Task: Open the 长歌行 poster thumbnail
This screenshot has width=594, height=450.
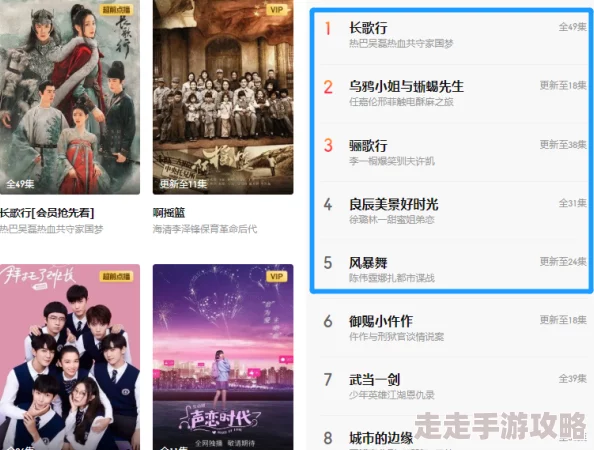Action: tap(70, 97)
